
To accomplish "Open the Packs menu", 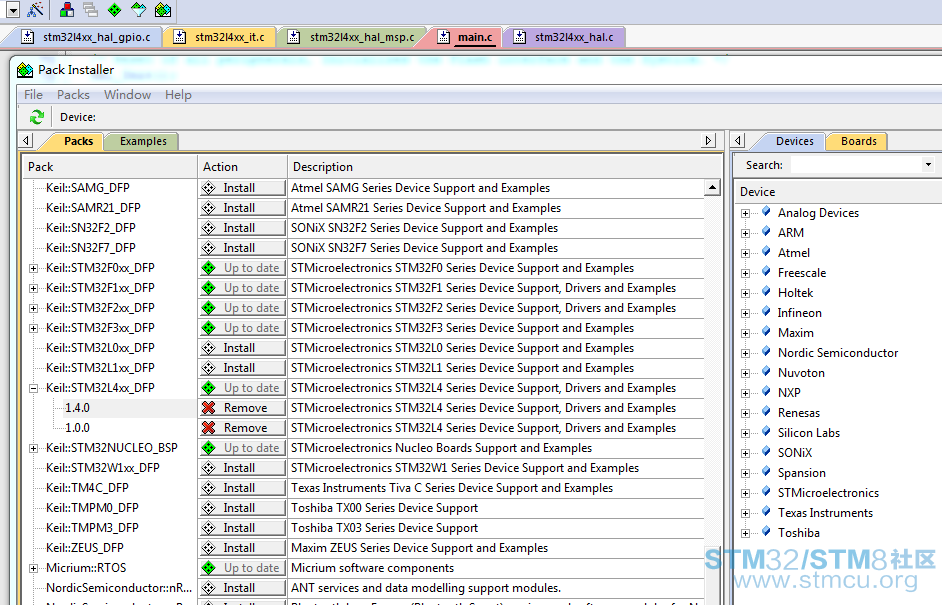I will click(x=73, y=94).
